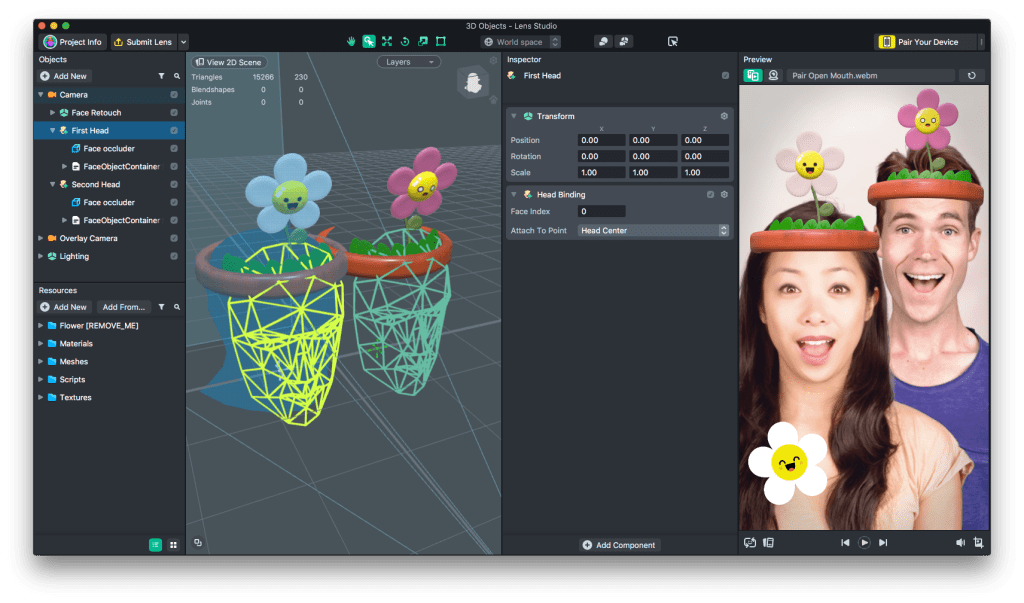Open the World space dropdown
Screen dimensions: 1024x603
520,42
